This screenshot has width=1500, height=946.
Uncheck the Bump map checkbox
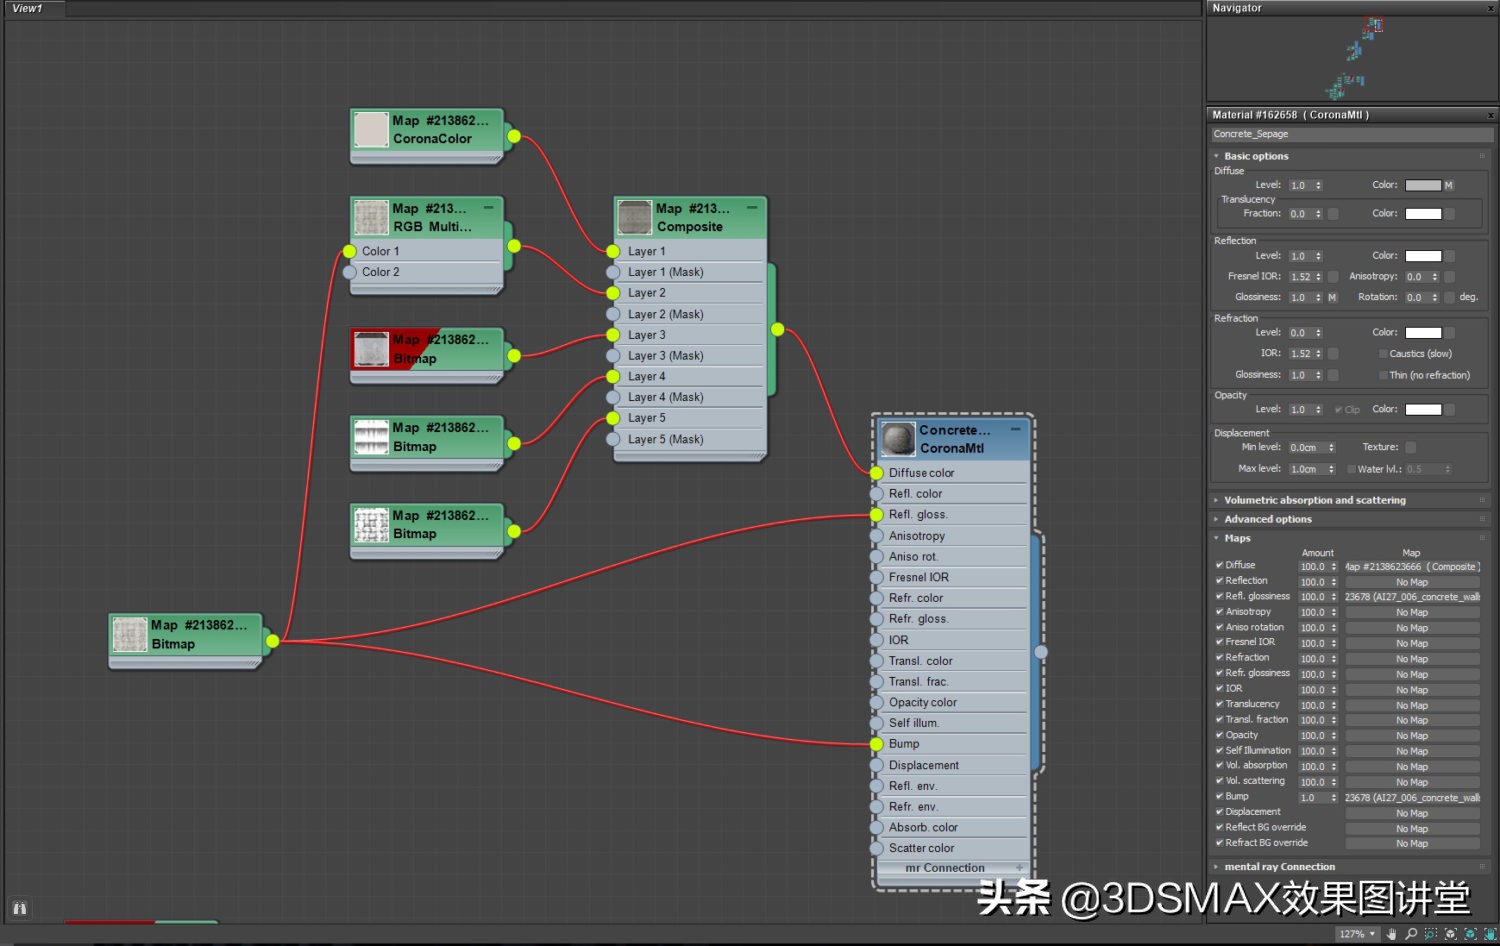pyautogui.click(x=1219, y=797)
